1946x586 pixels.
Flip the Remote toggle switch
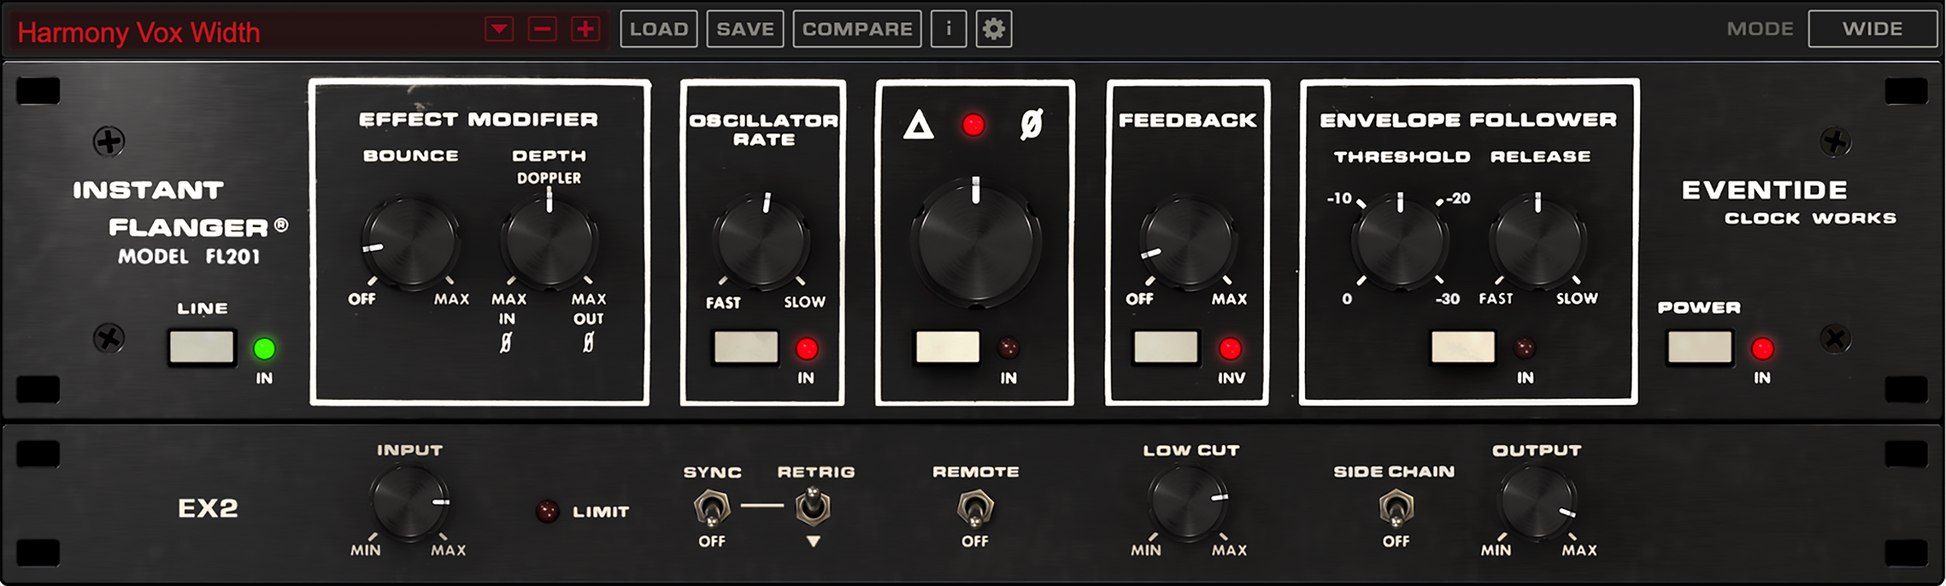pyautogui.click(x=975, y=509)
